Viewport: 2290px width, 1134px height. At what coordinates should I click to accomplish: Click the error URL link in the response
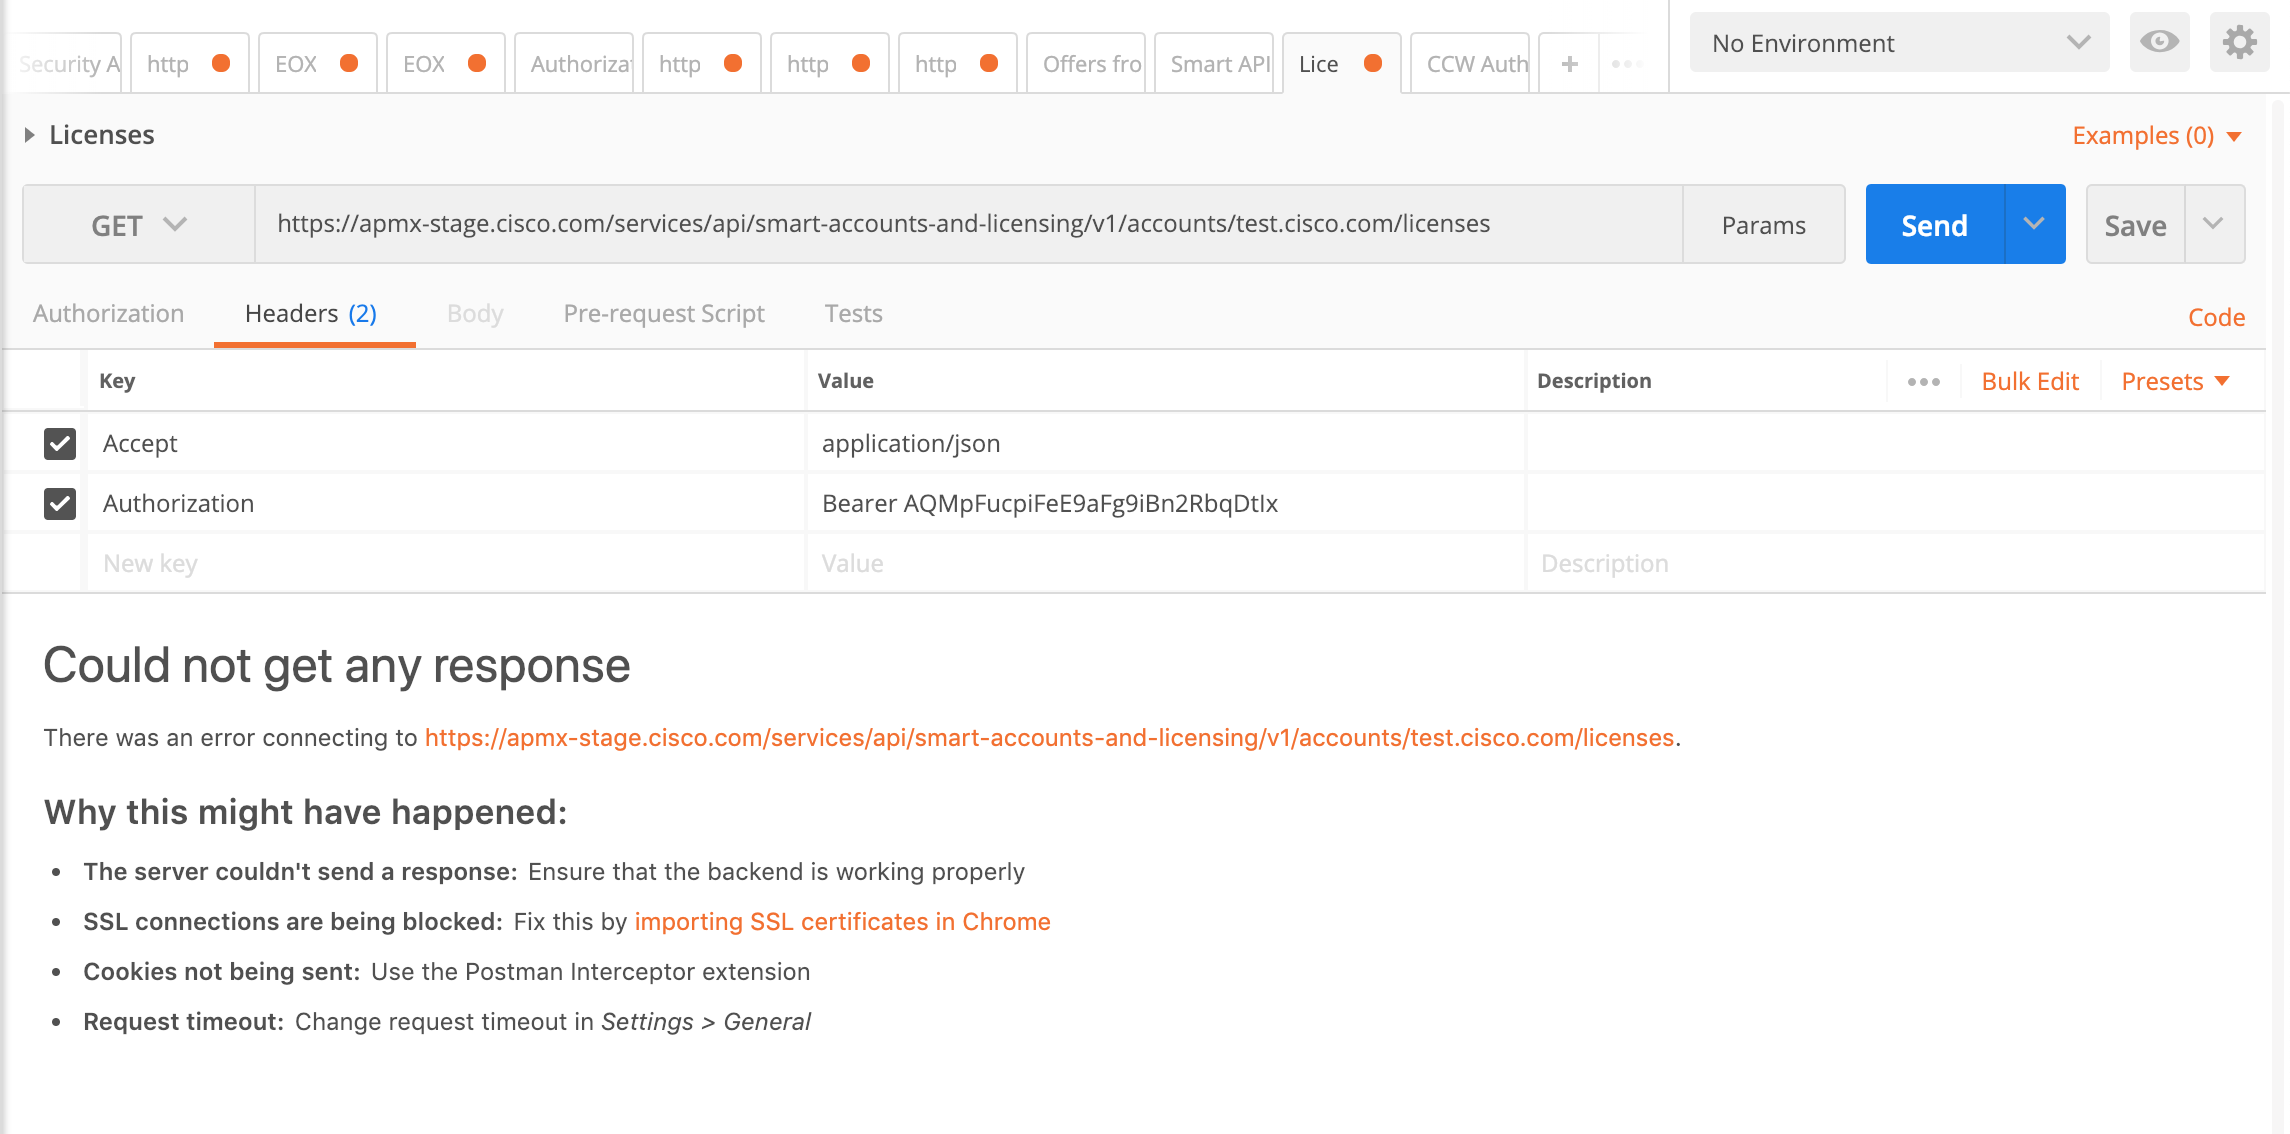[1049, 737]
